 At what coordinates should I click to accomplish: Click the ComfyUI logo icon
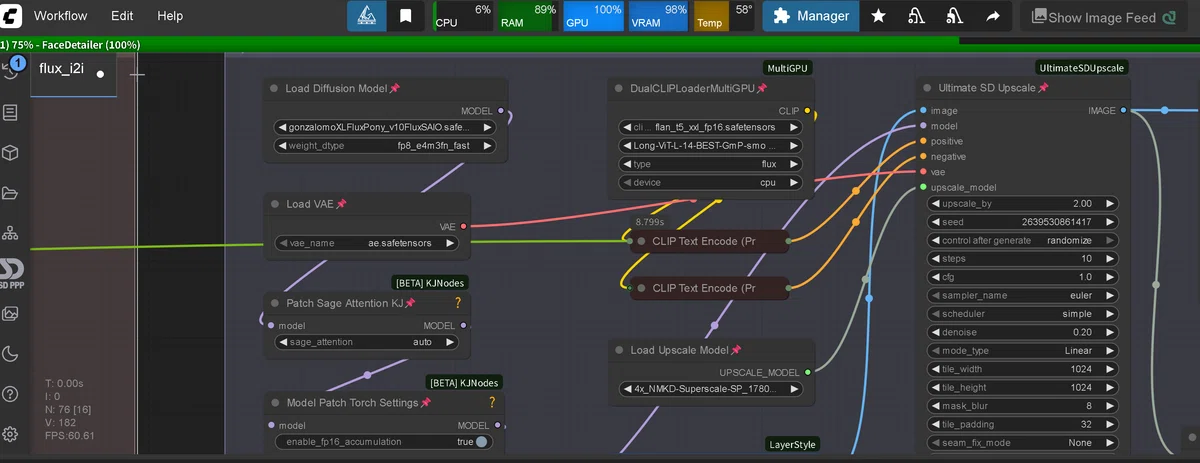pos(12,16)
